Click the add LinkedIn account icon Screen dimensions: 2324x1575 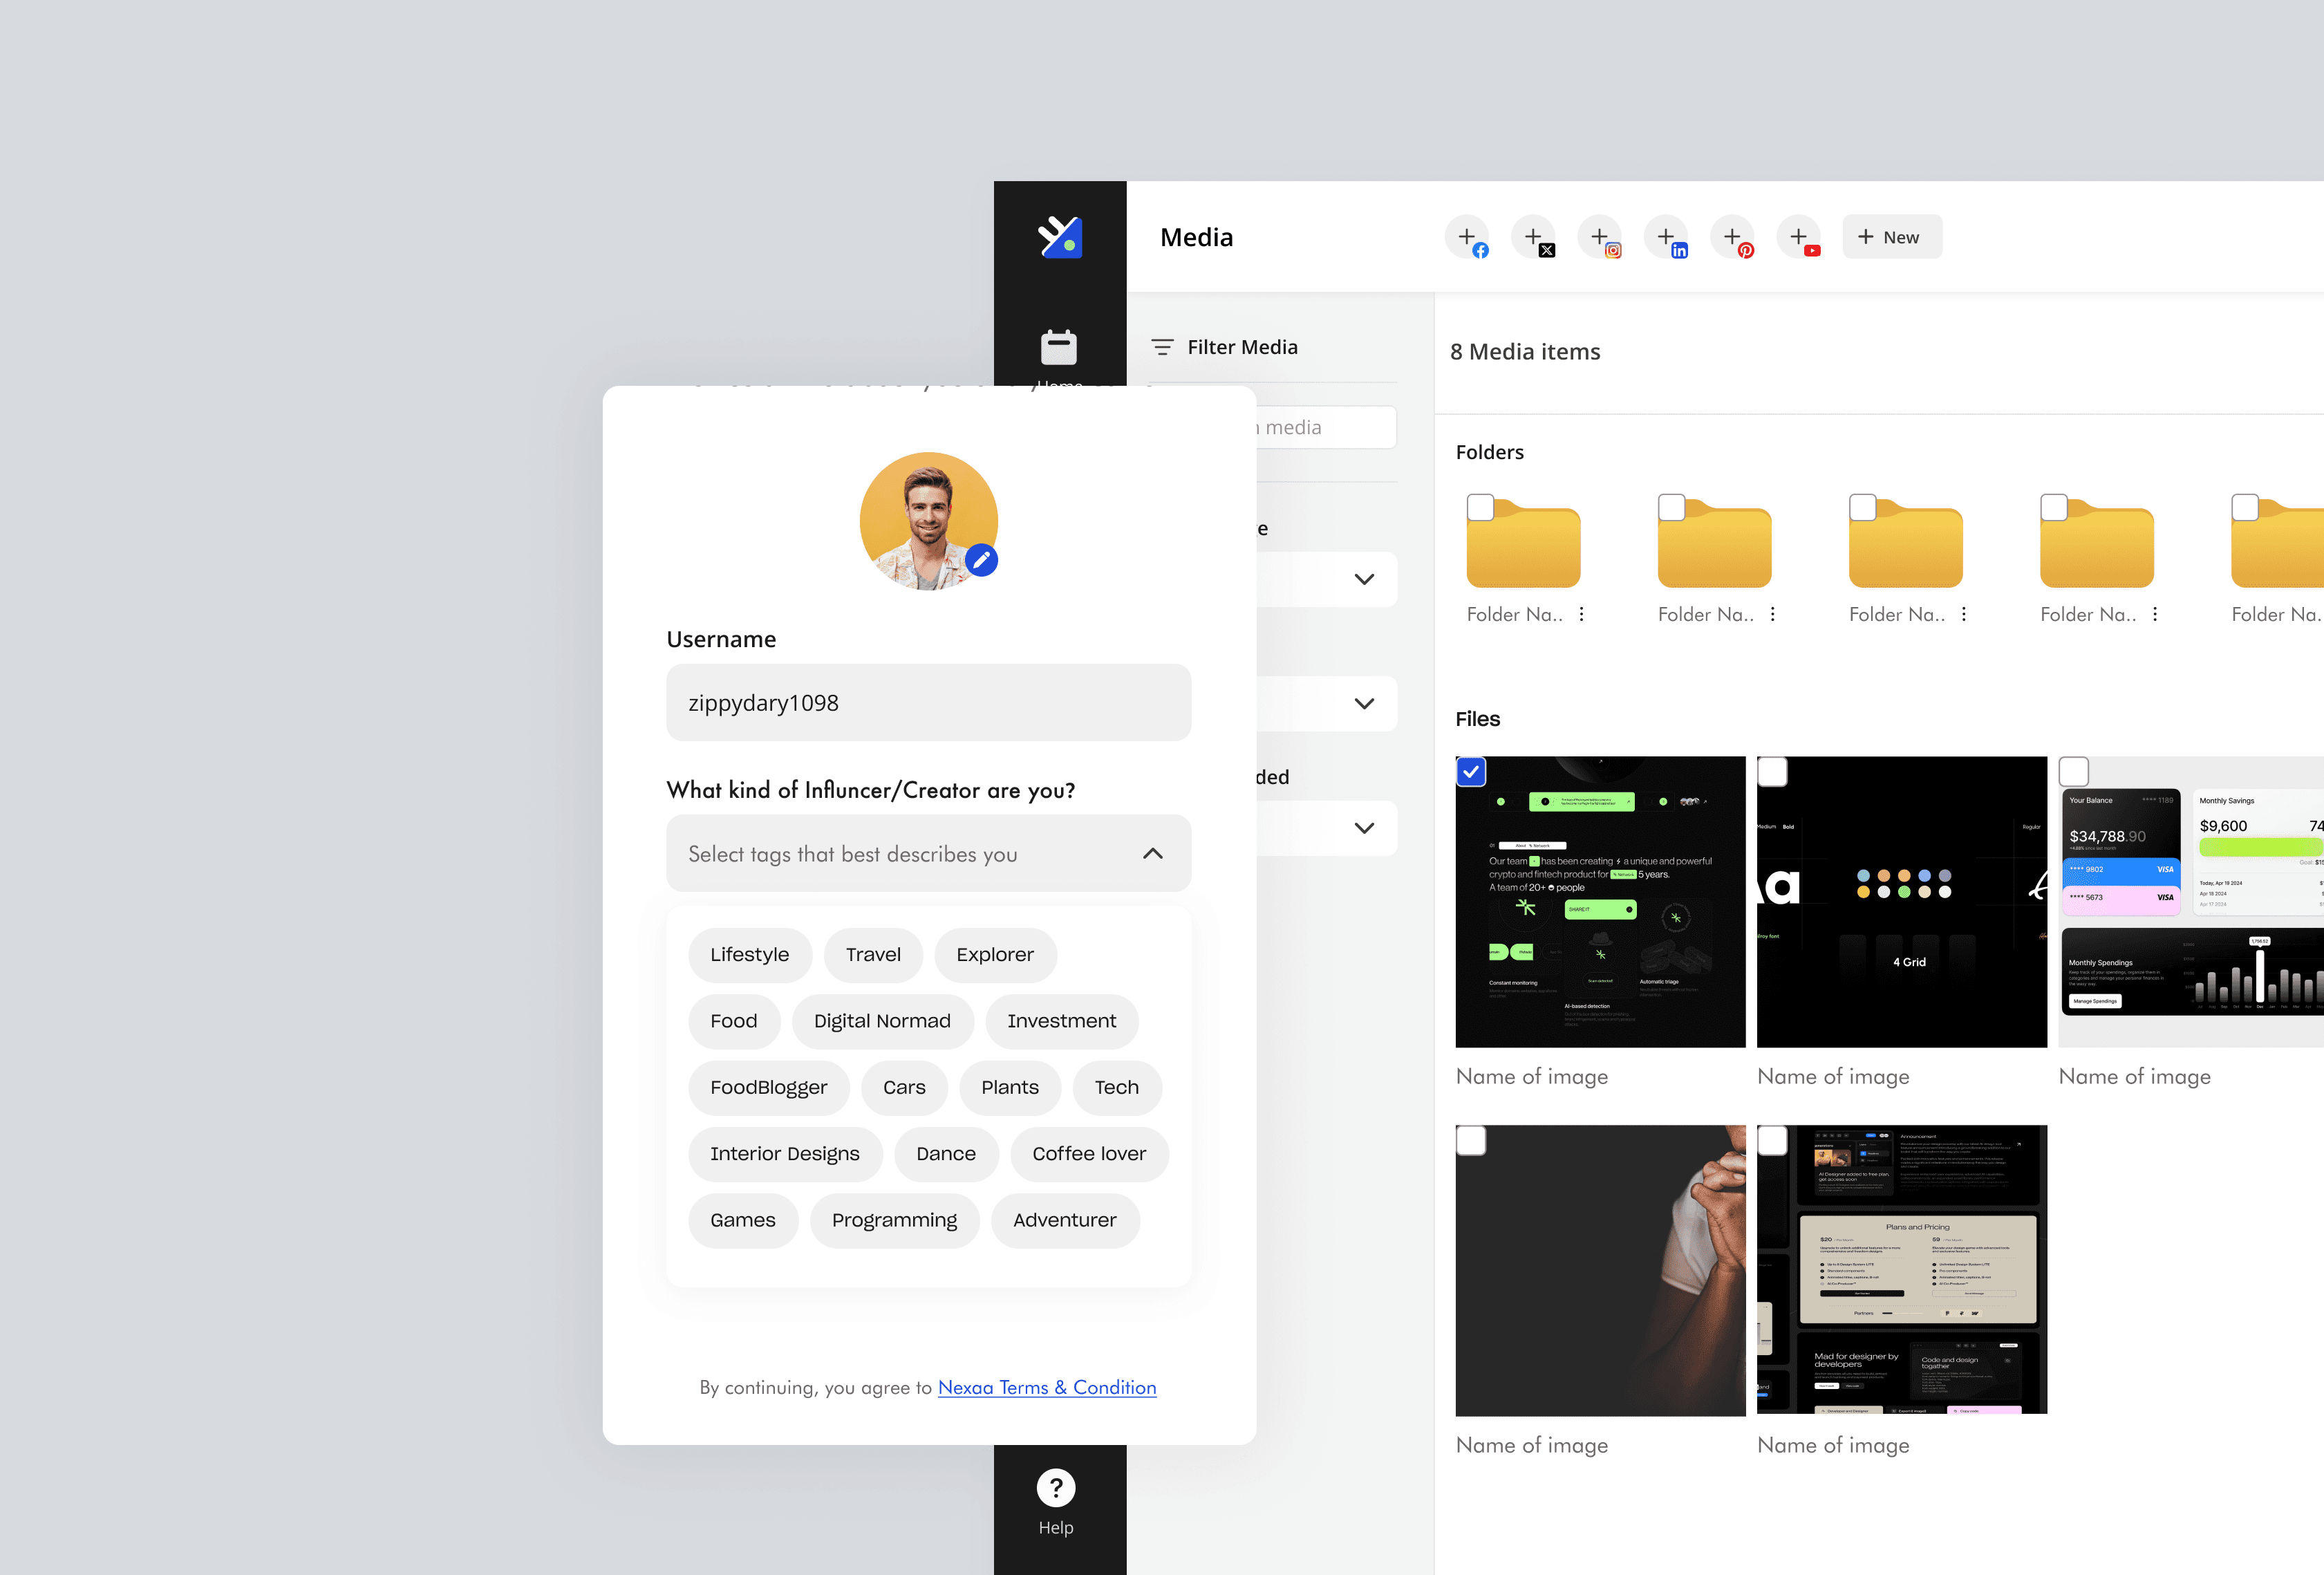(1666, 237)
